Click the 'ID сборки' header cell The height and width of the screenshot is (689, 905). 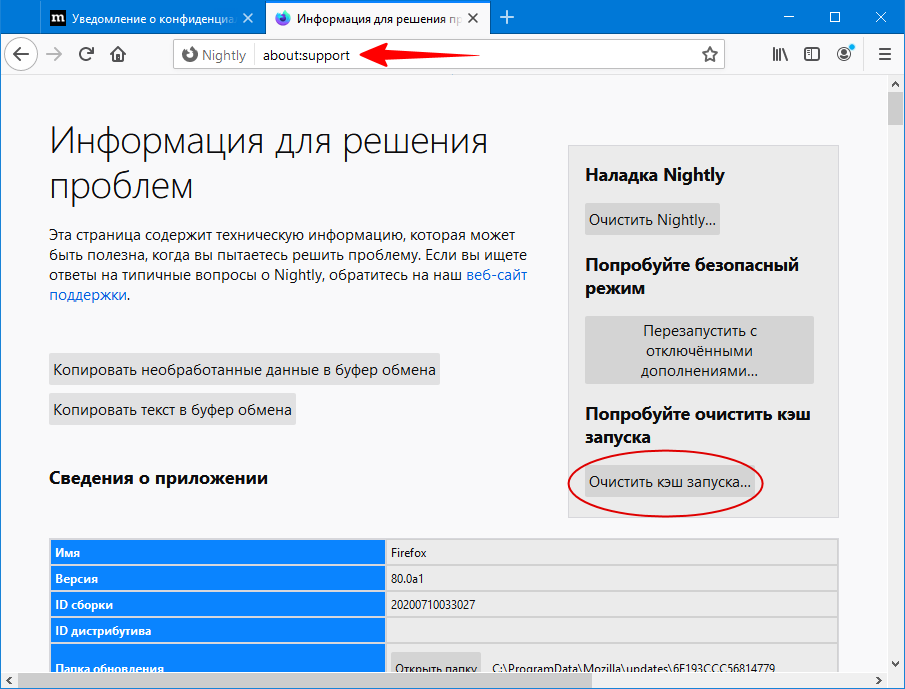218,604
